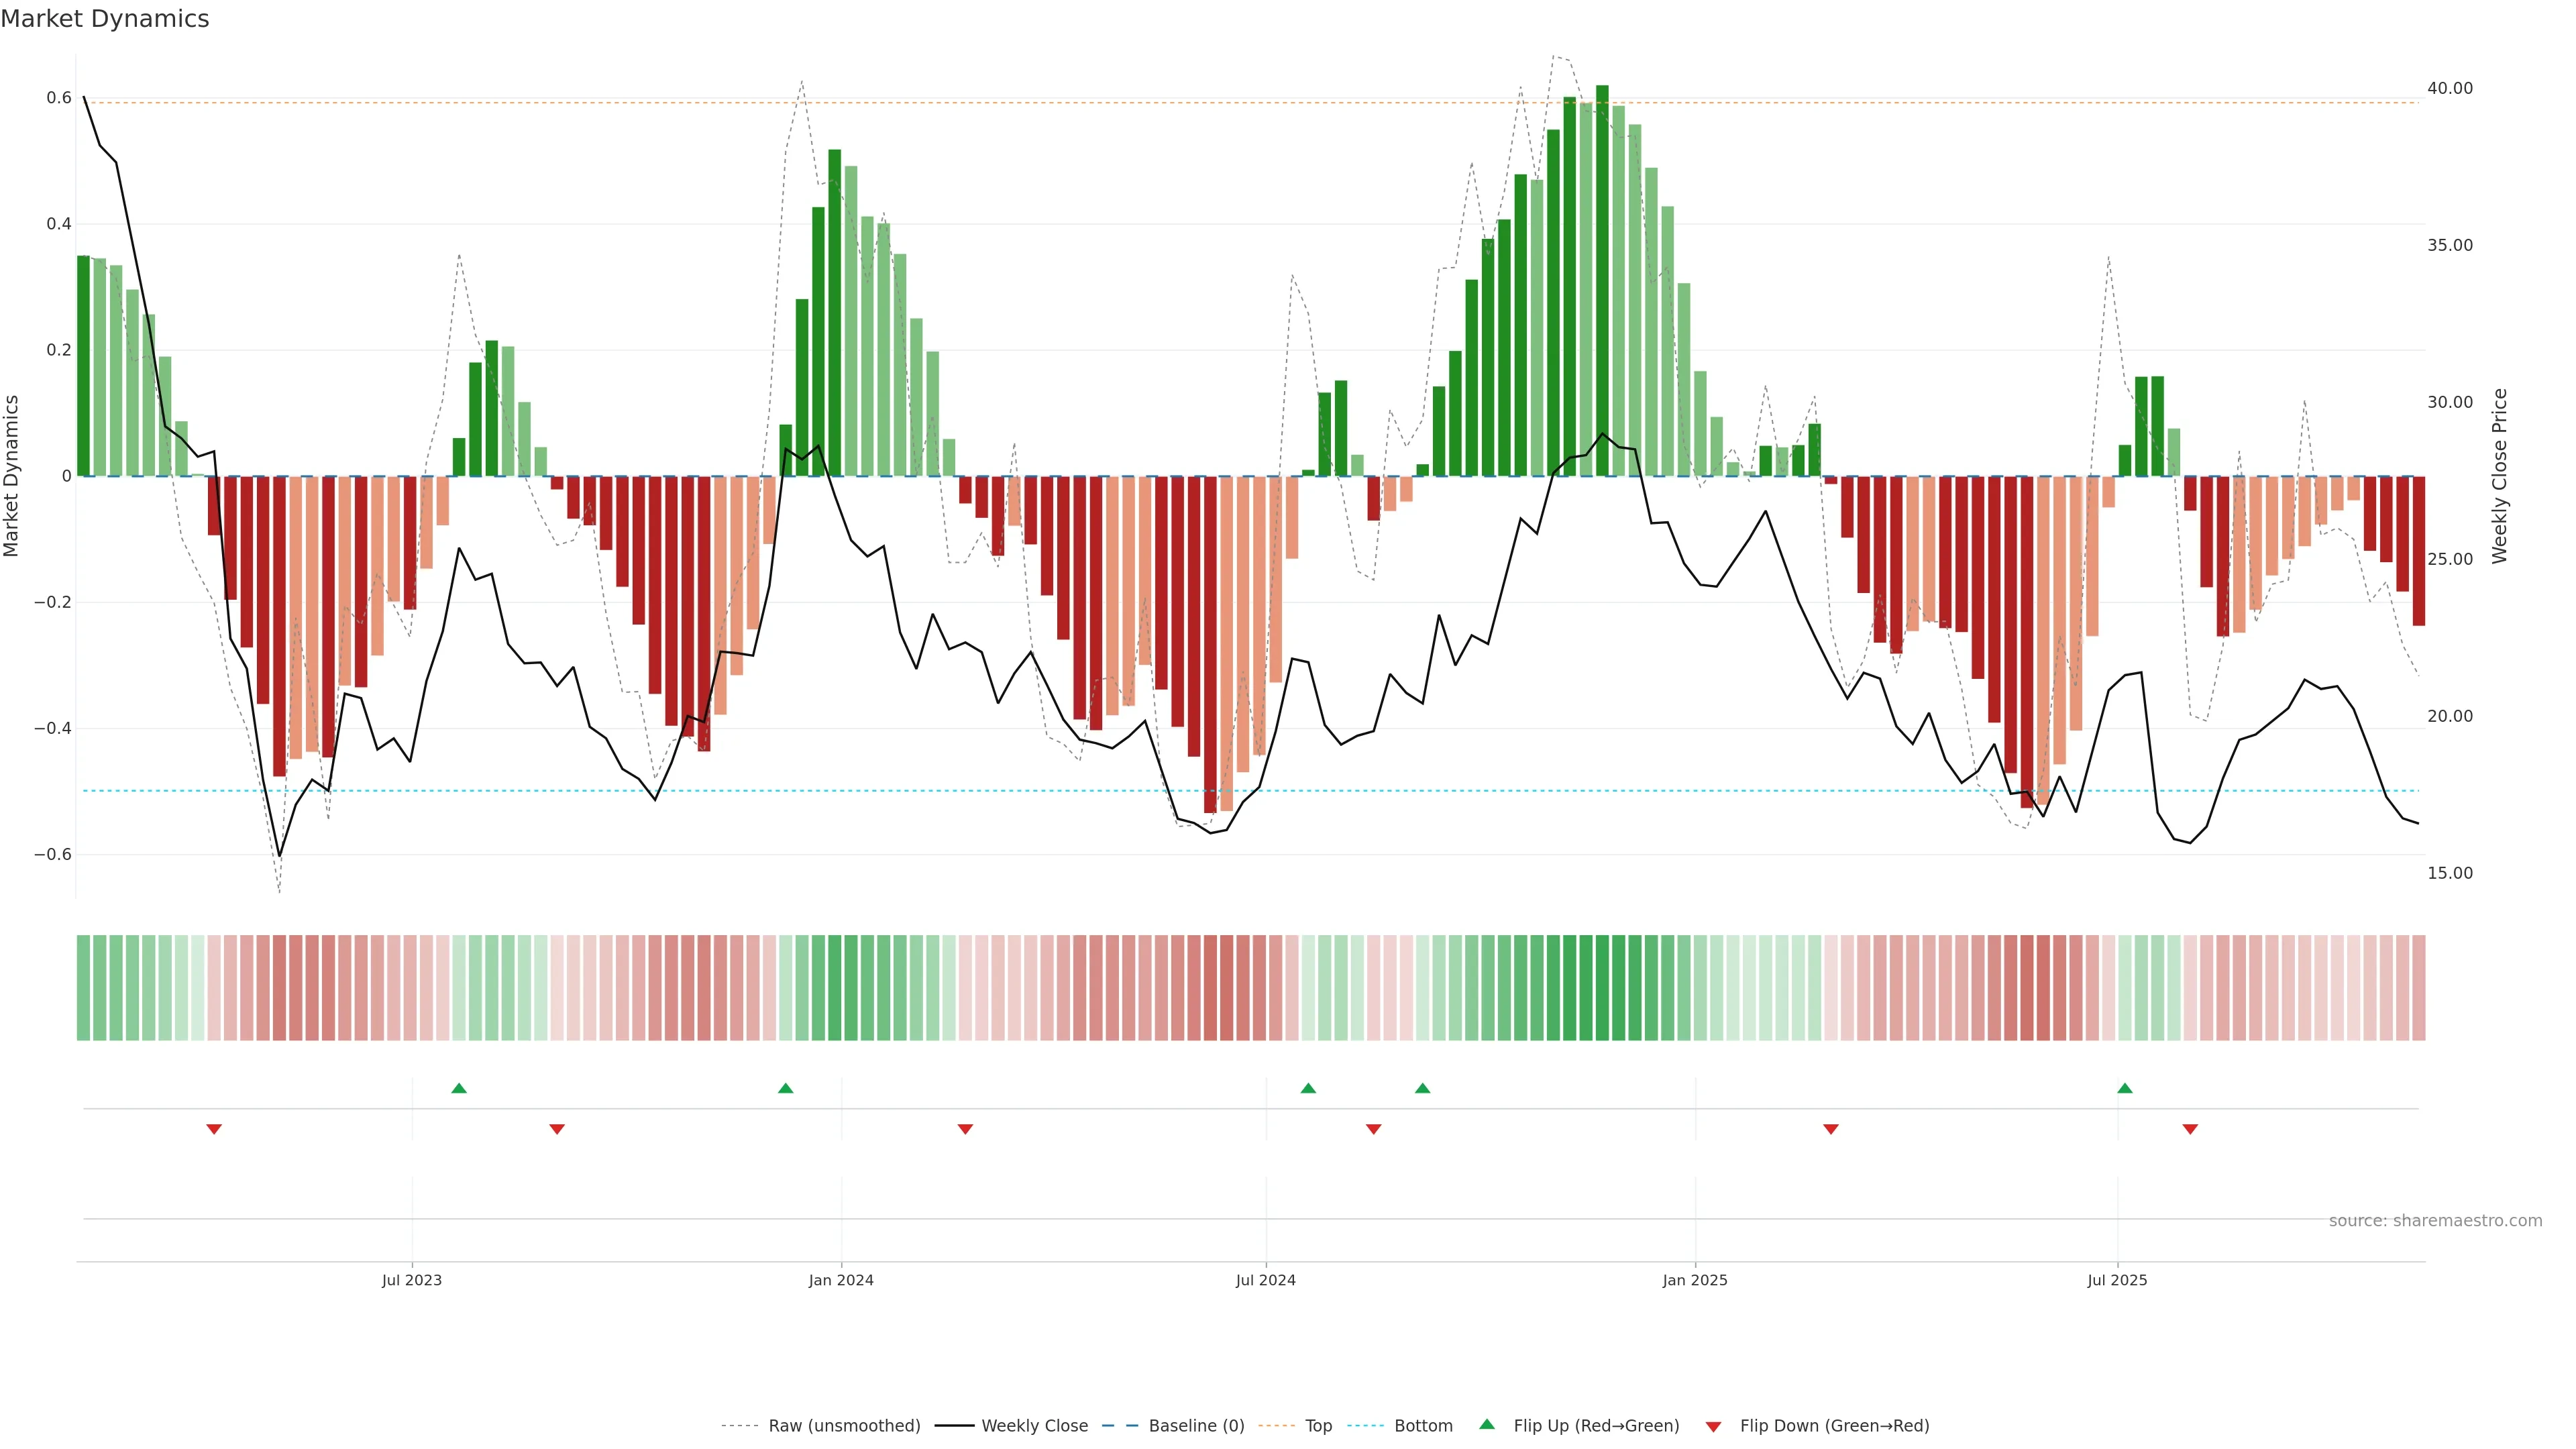Toggle the Weekly Close legend entry
Screen dimensions: 2576x1449
pos(1034,1426)
